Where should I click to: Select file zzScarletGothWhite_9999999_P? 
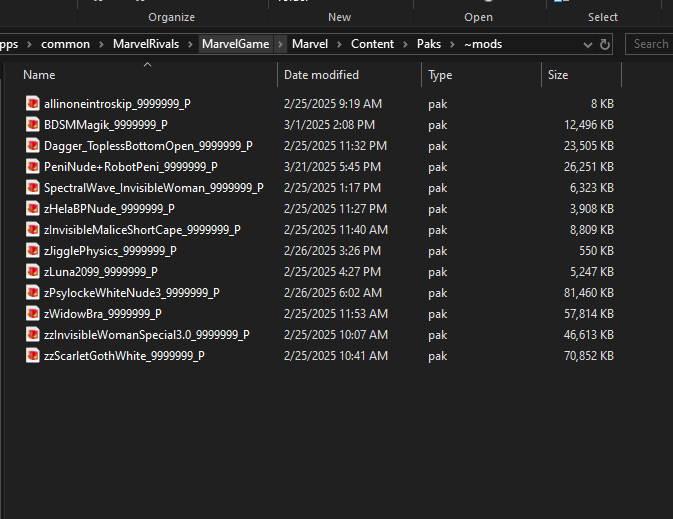(124, 356)
